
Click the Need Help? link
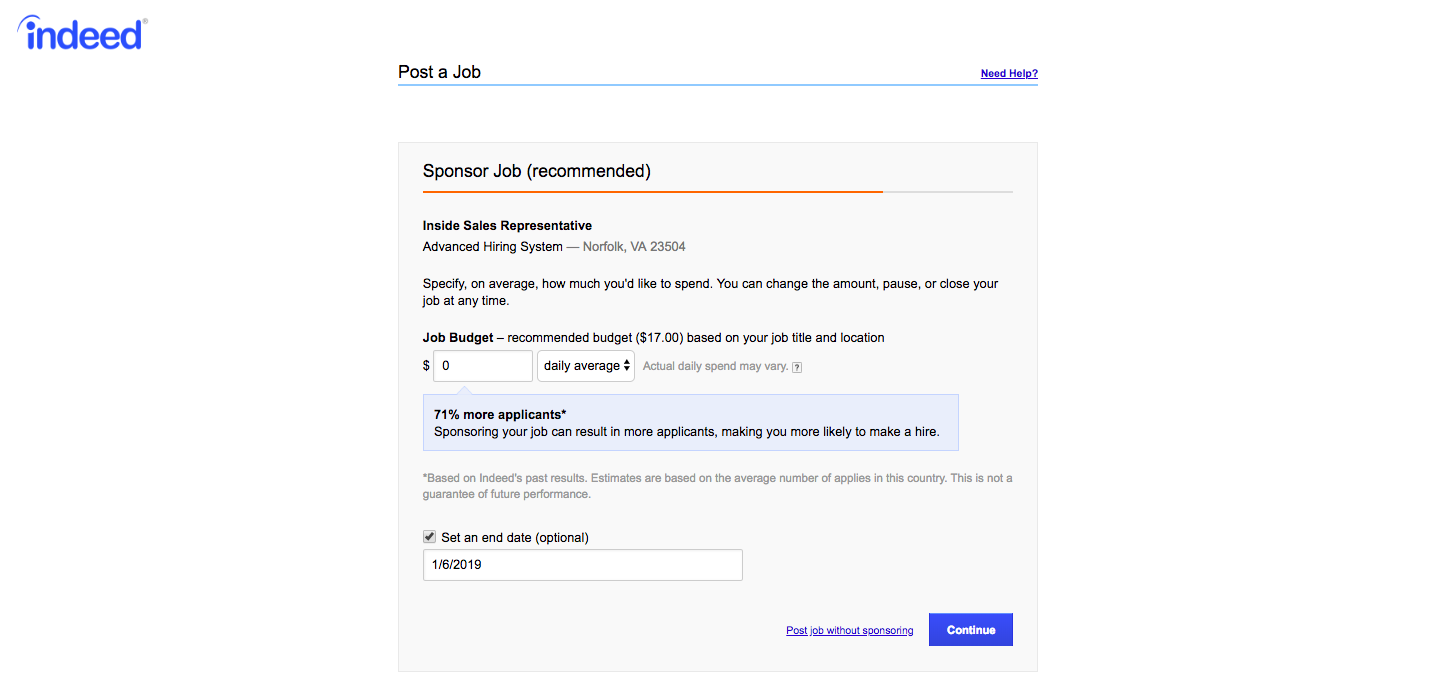click(1009, 74)
